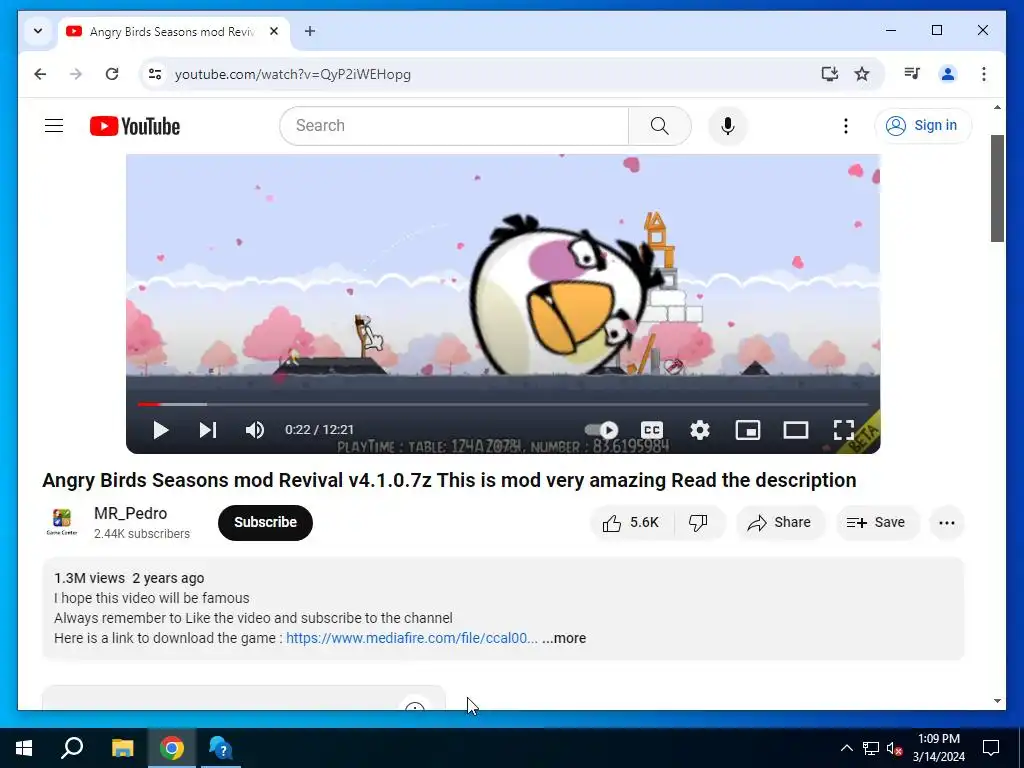Open the MR_Pedro channel name link
Image resolution: width=1024 pixels, height=768 pixels.
point(131,513)
